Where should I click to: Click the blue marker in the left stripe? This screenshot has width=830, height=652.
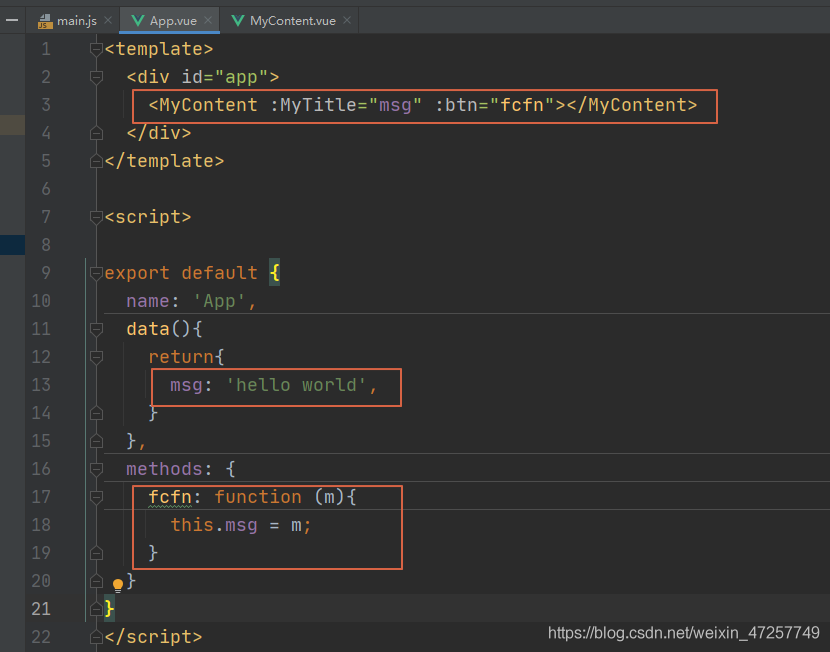click(12, 245)
